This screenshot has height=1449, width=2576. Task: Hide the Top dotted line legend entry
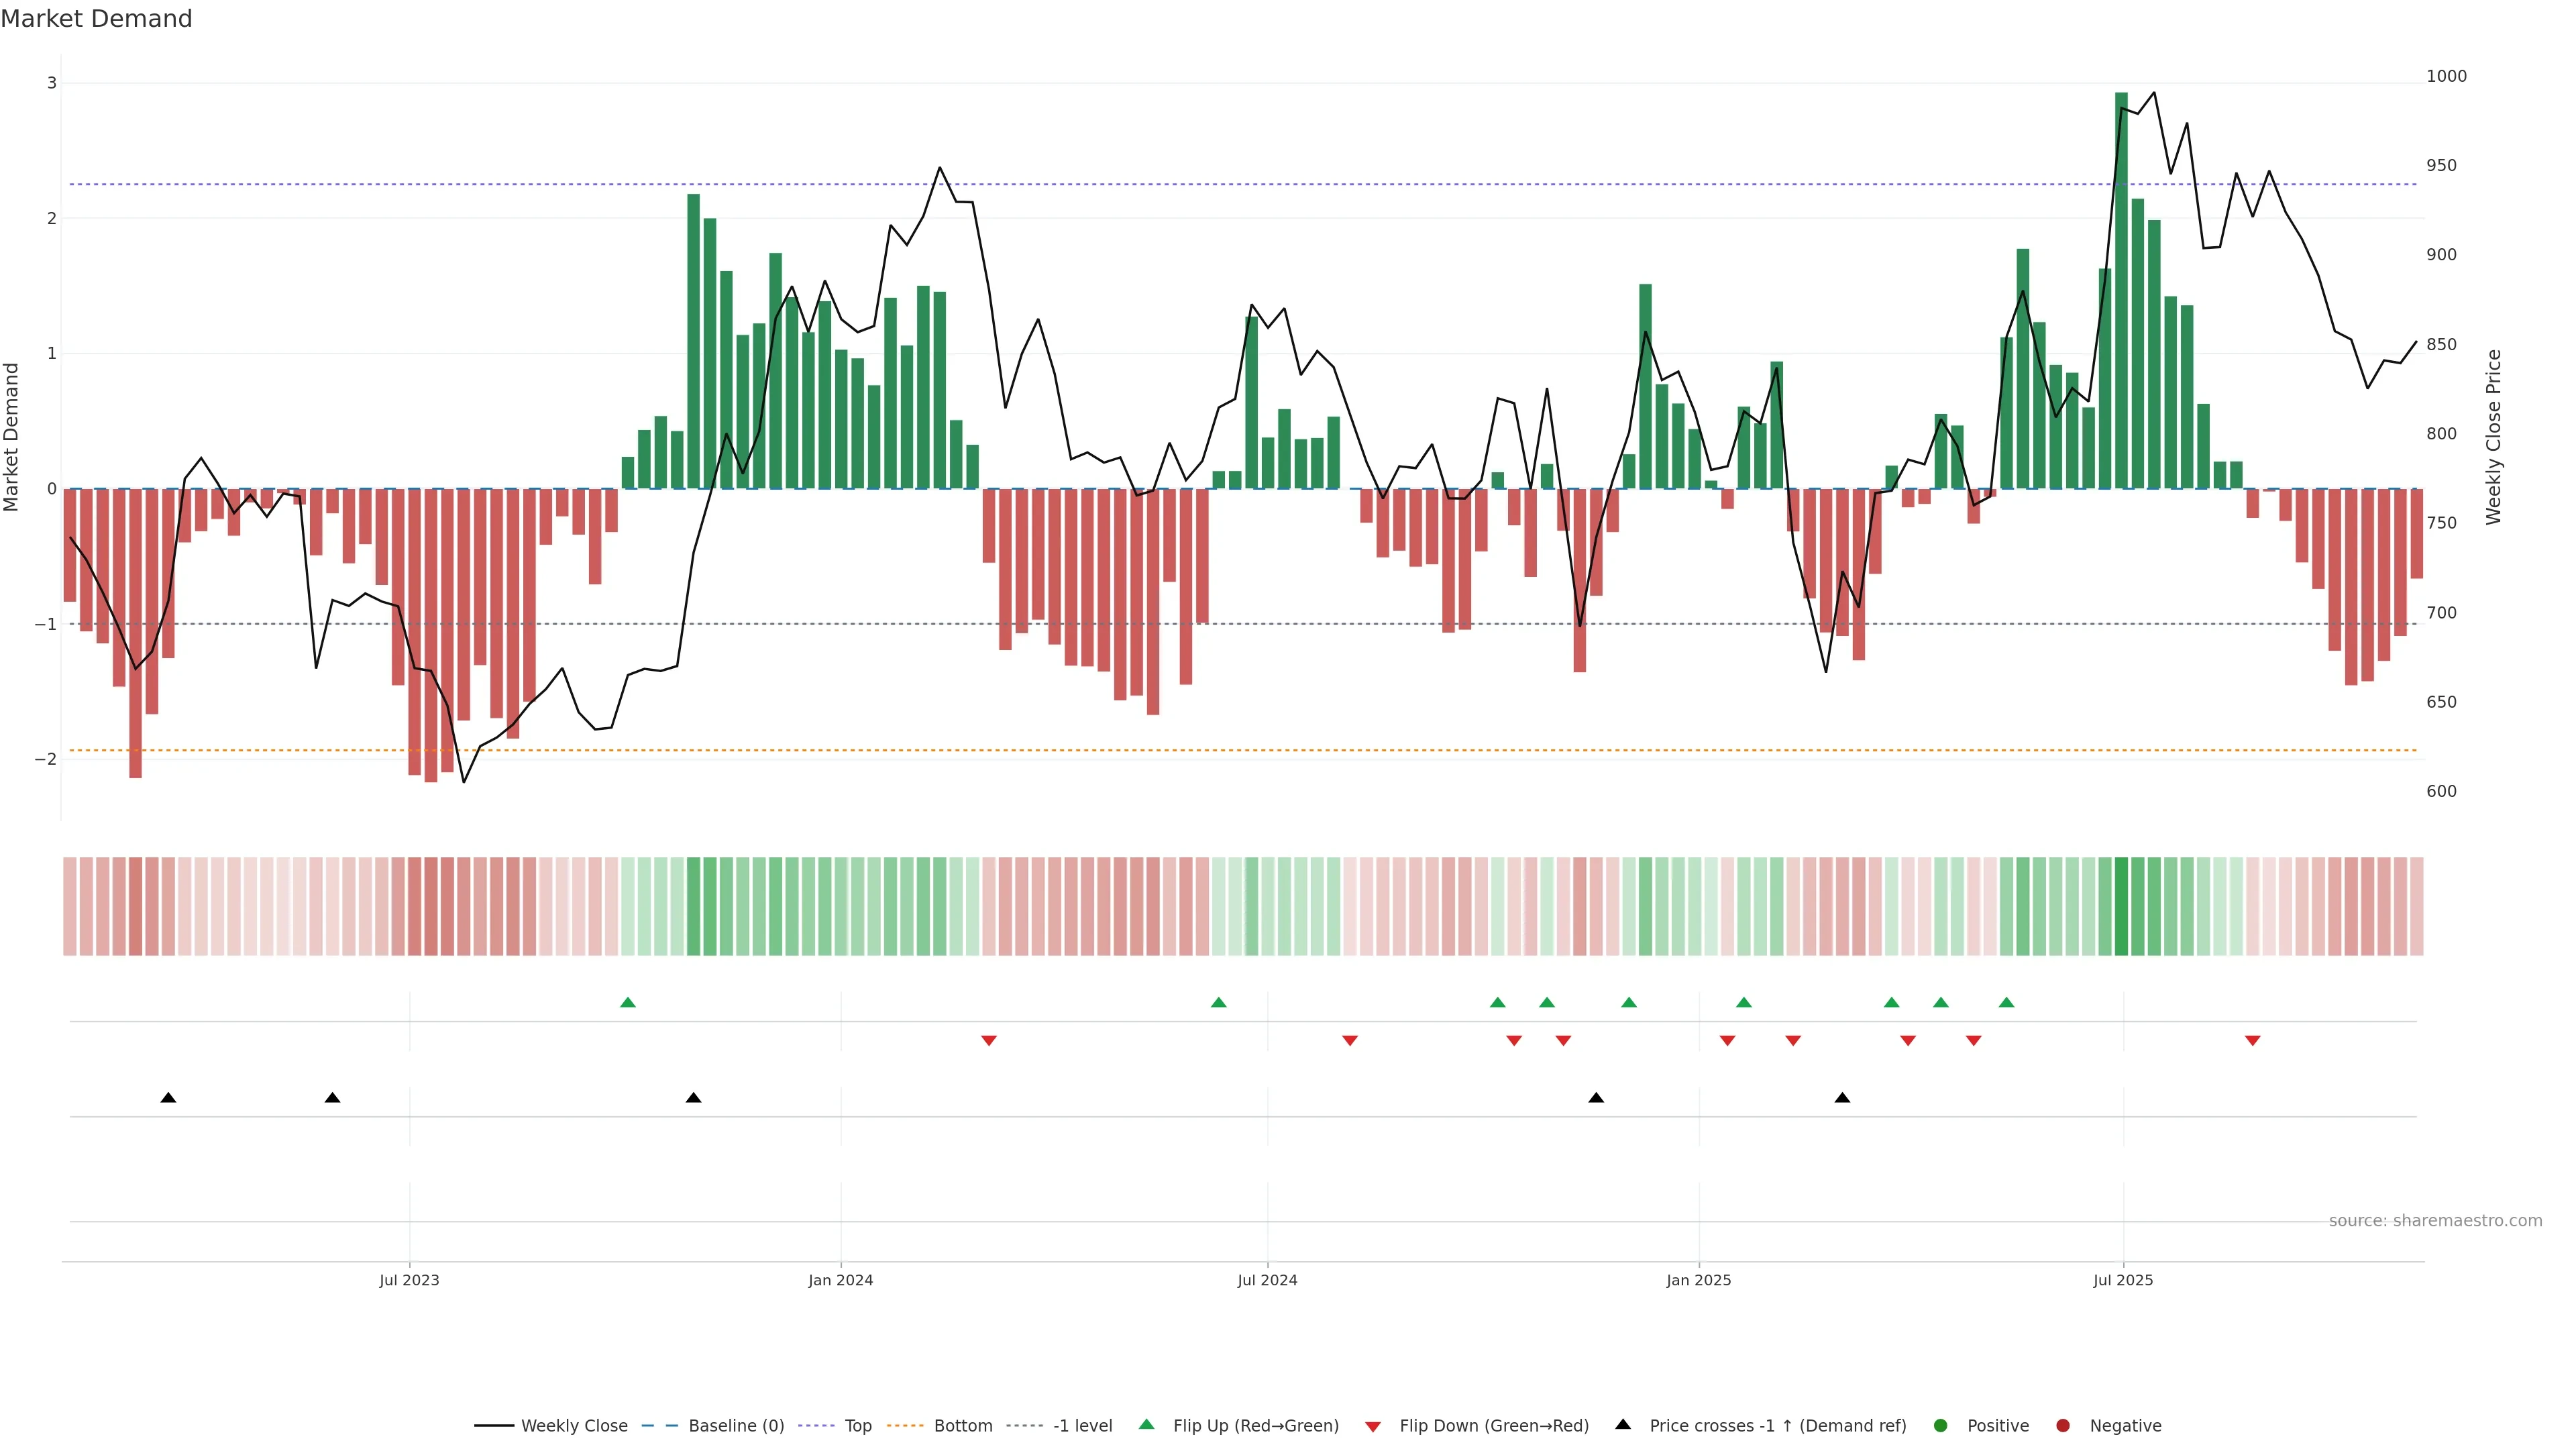point(857,1426)
